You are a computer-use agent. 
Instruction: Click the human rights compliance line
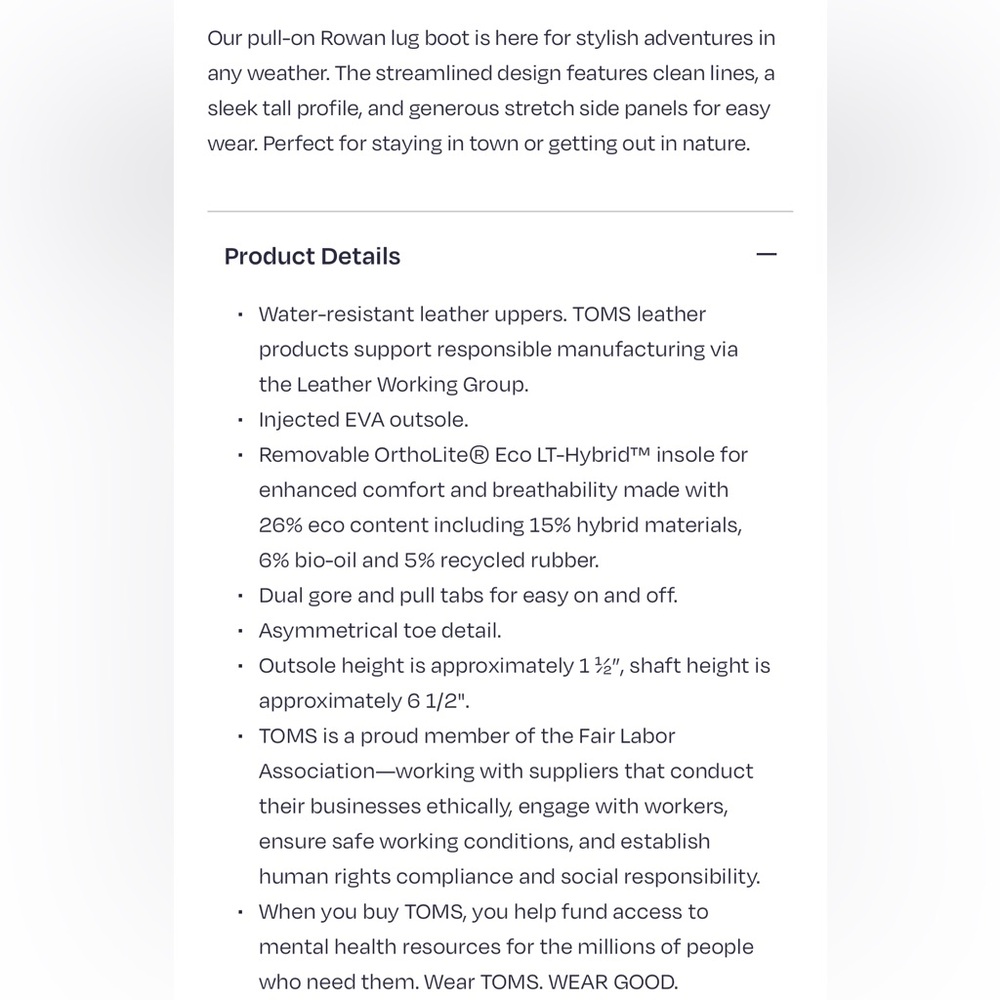(510, 876)
